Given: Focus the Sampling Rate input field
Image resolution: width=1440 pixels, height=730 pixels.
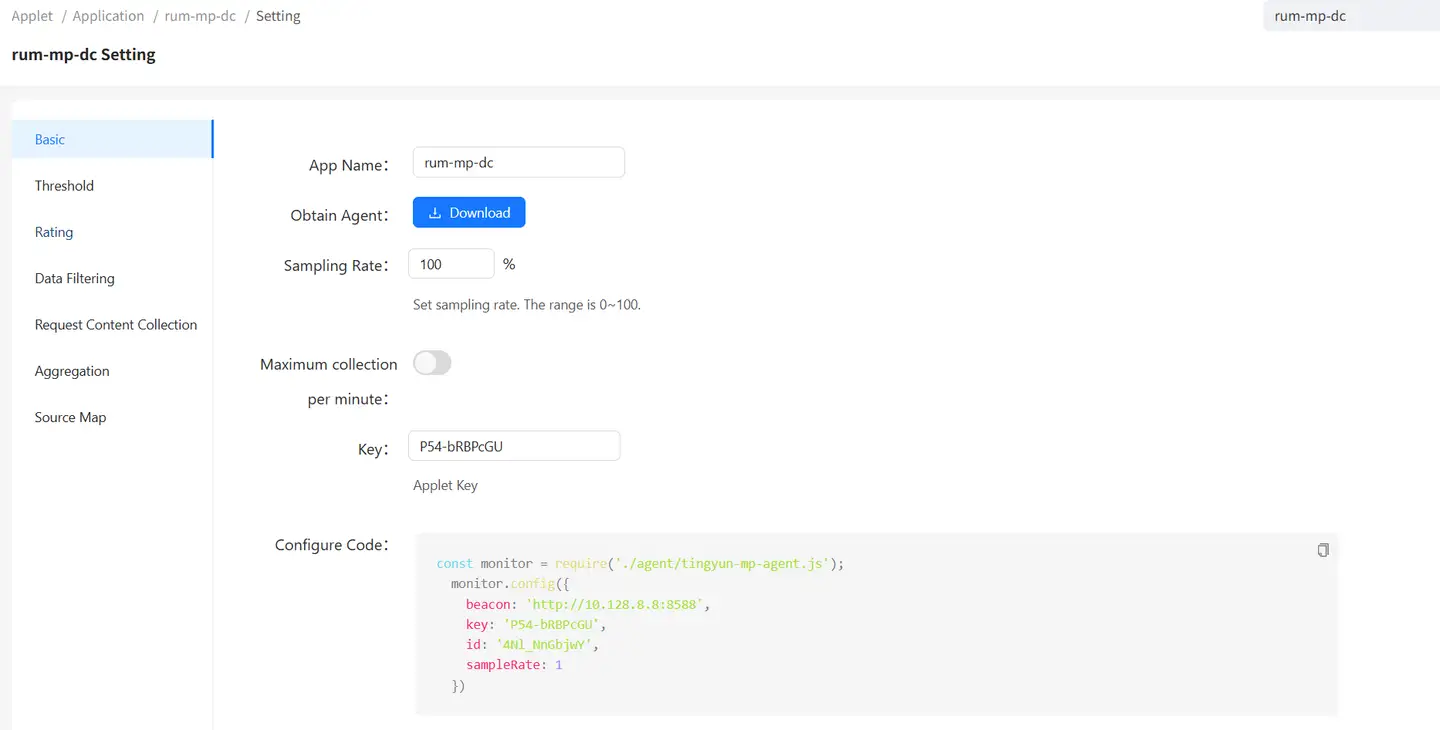Looking at the screenshot, I should point(451,264).
